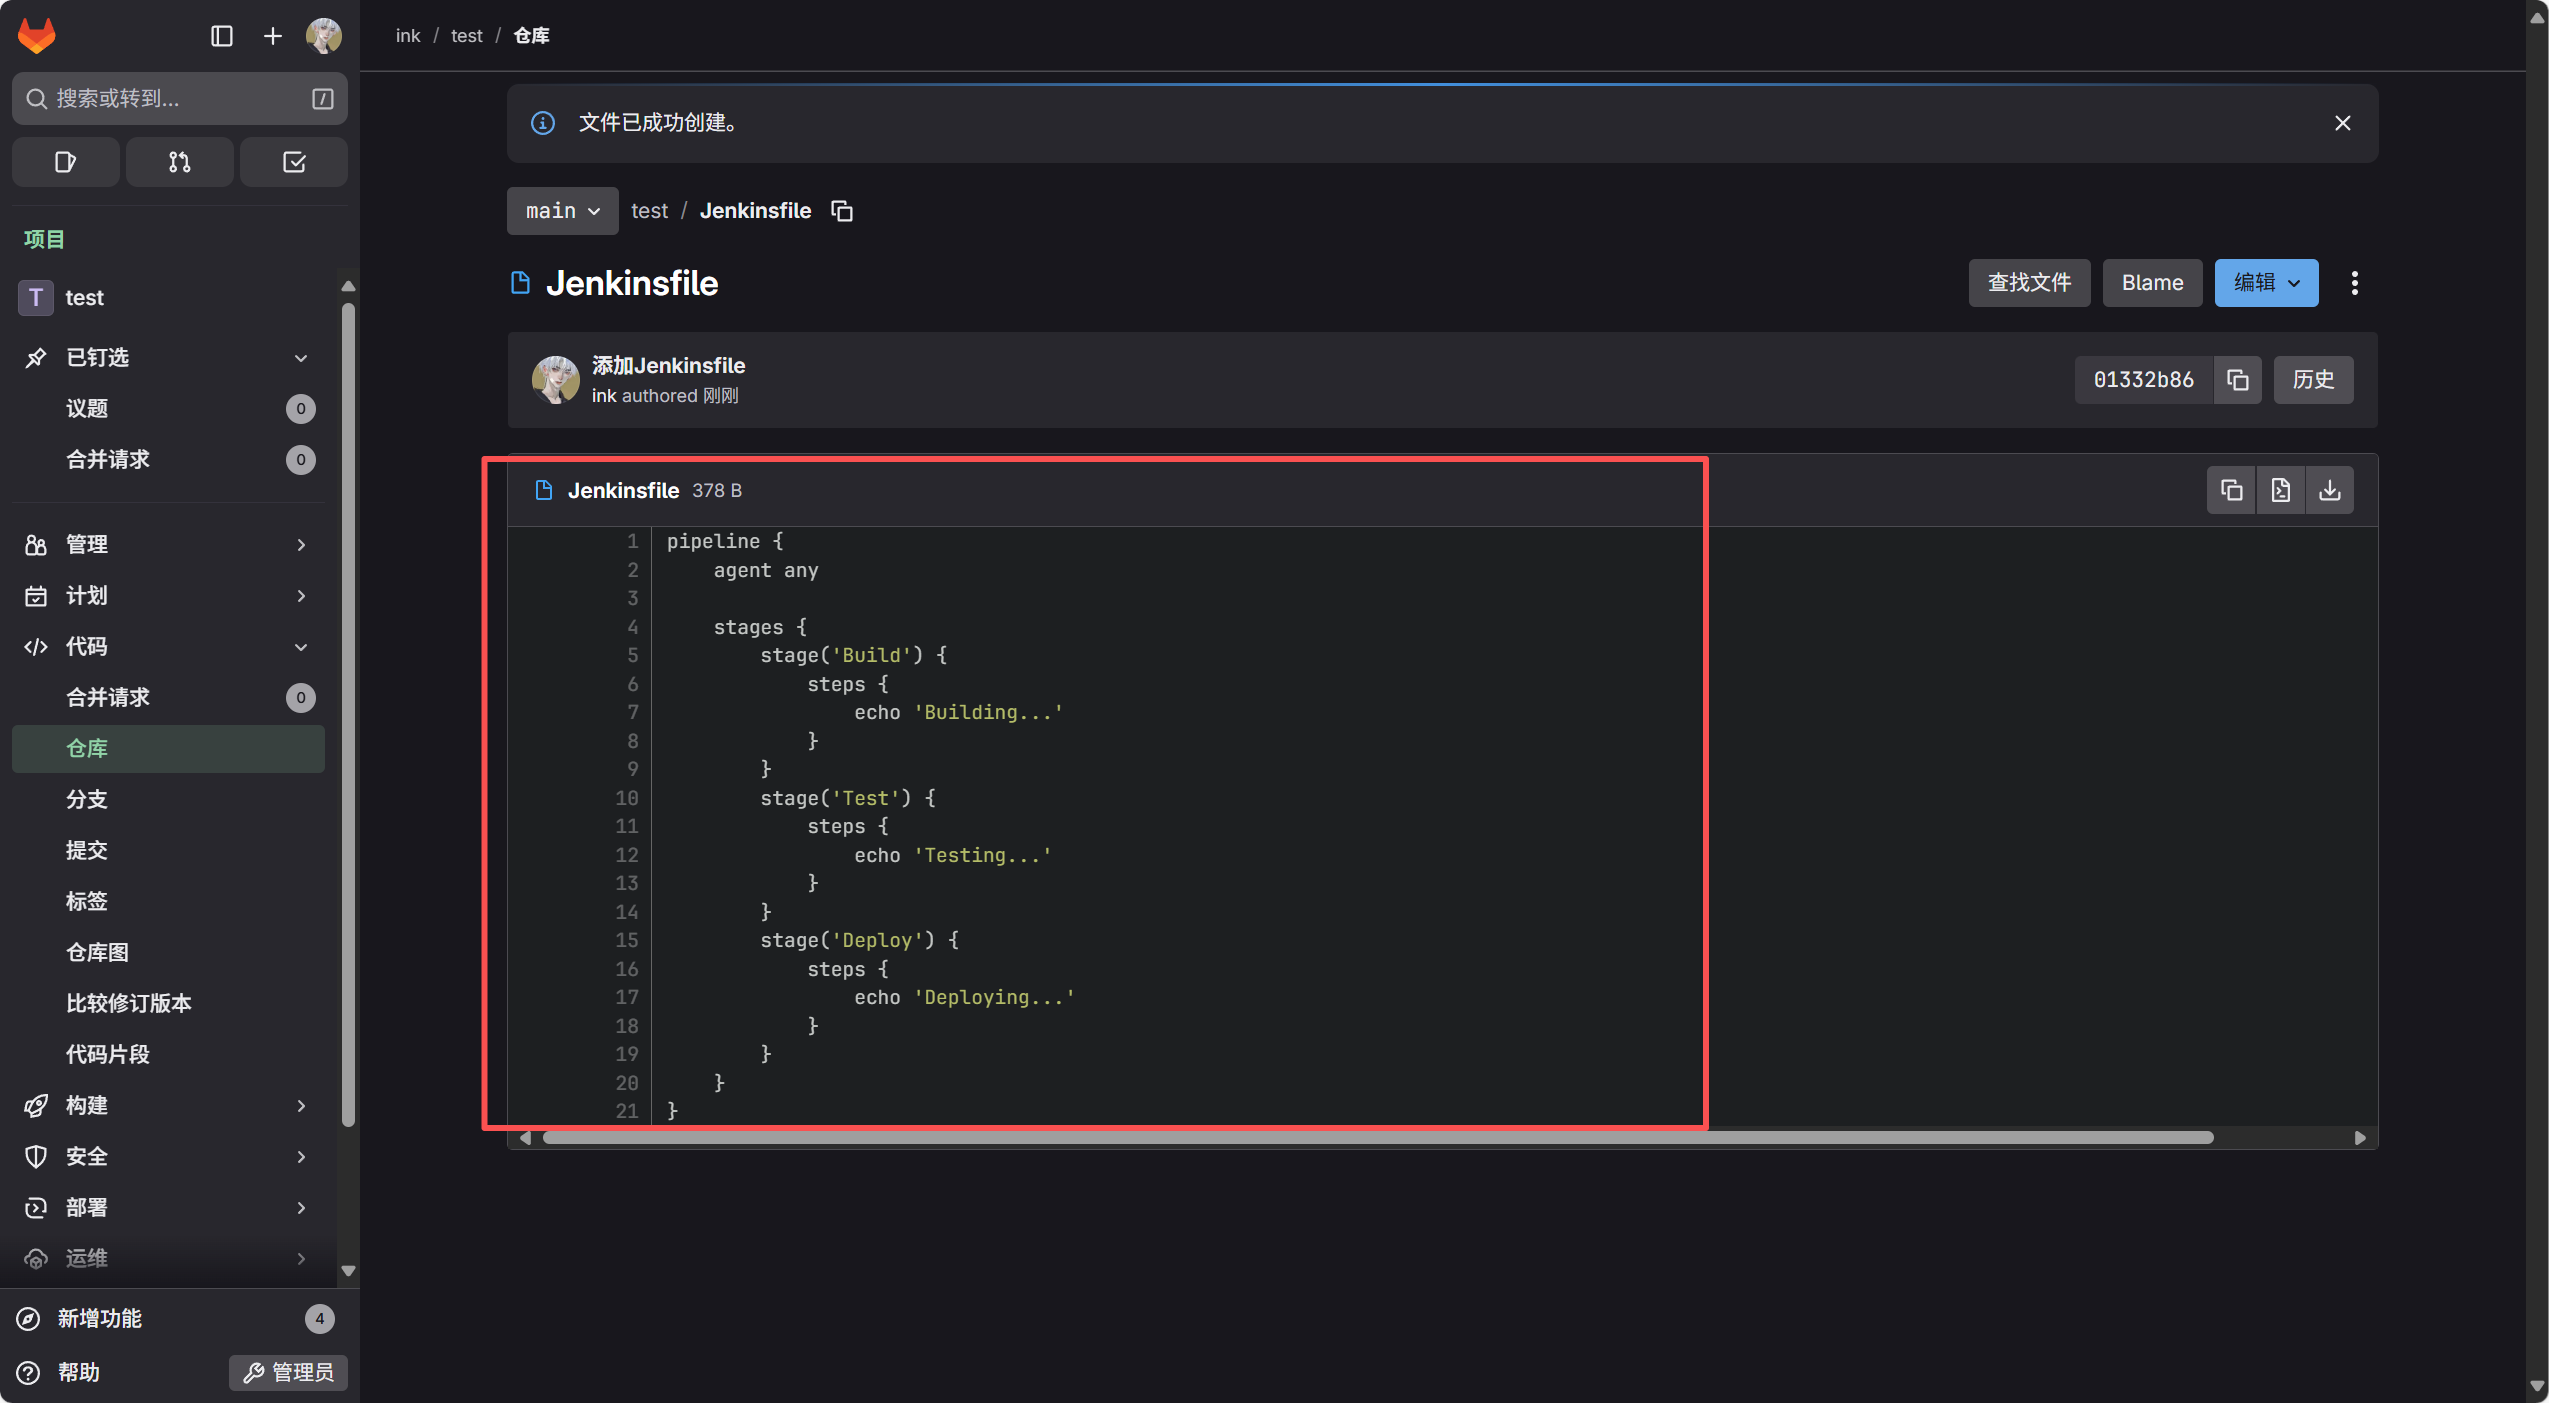Copy commit SHA 01332b86
The height and width of the screenshot is (1403, 2549).
pyautogui.click(x=2238, y=380)
